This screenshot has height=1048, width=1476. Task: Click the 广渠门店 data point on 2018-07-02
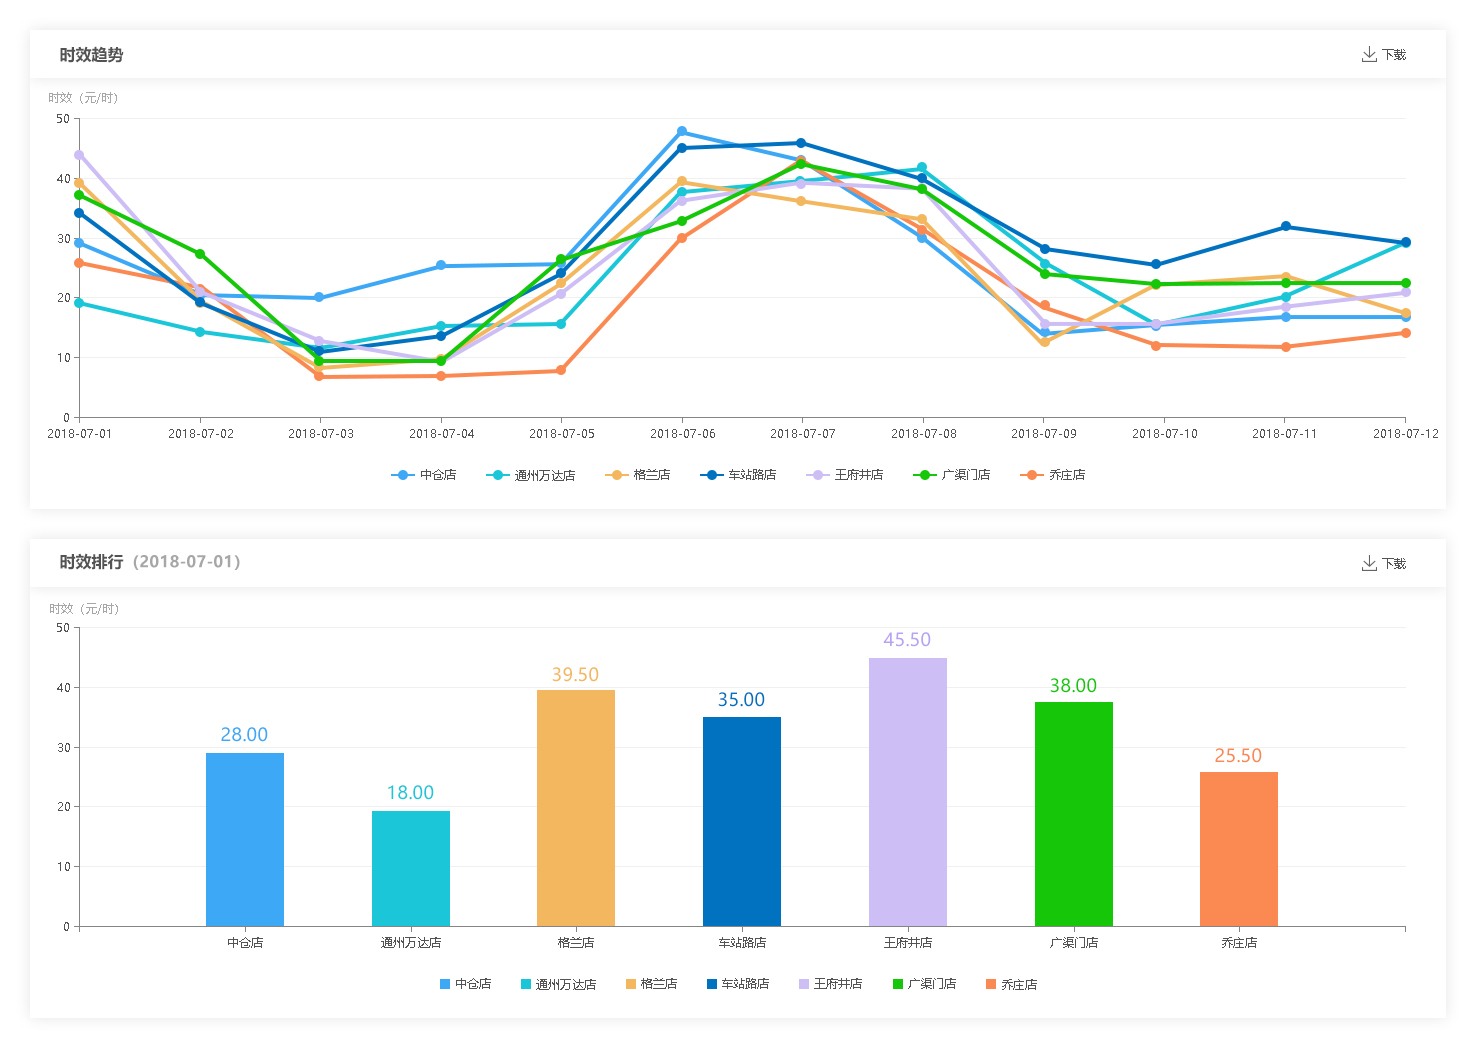click(200, 254)
